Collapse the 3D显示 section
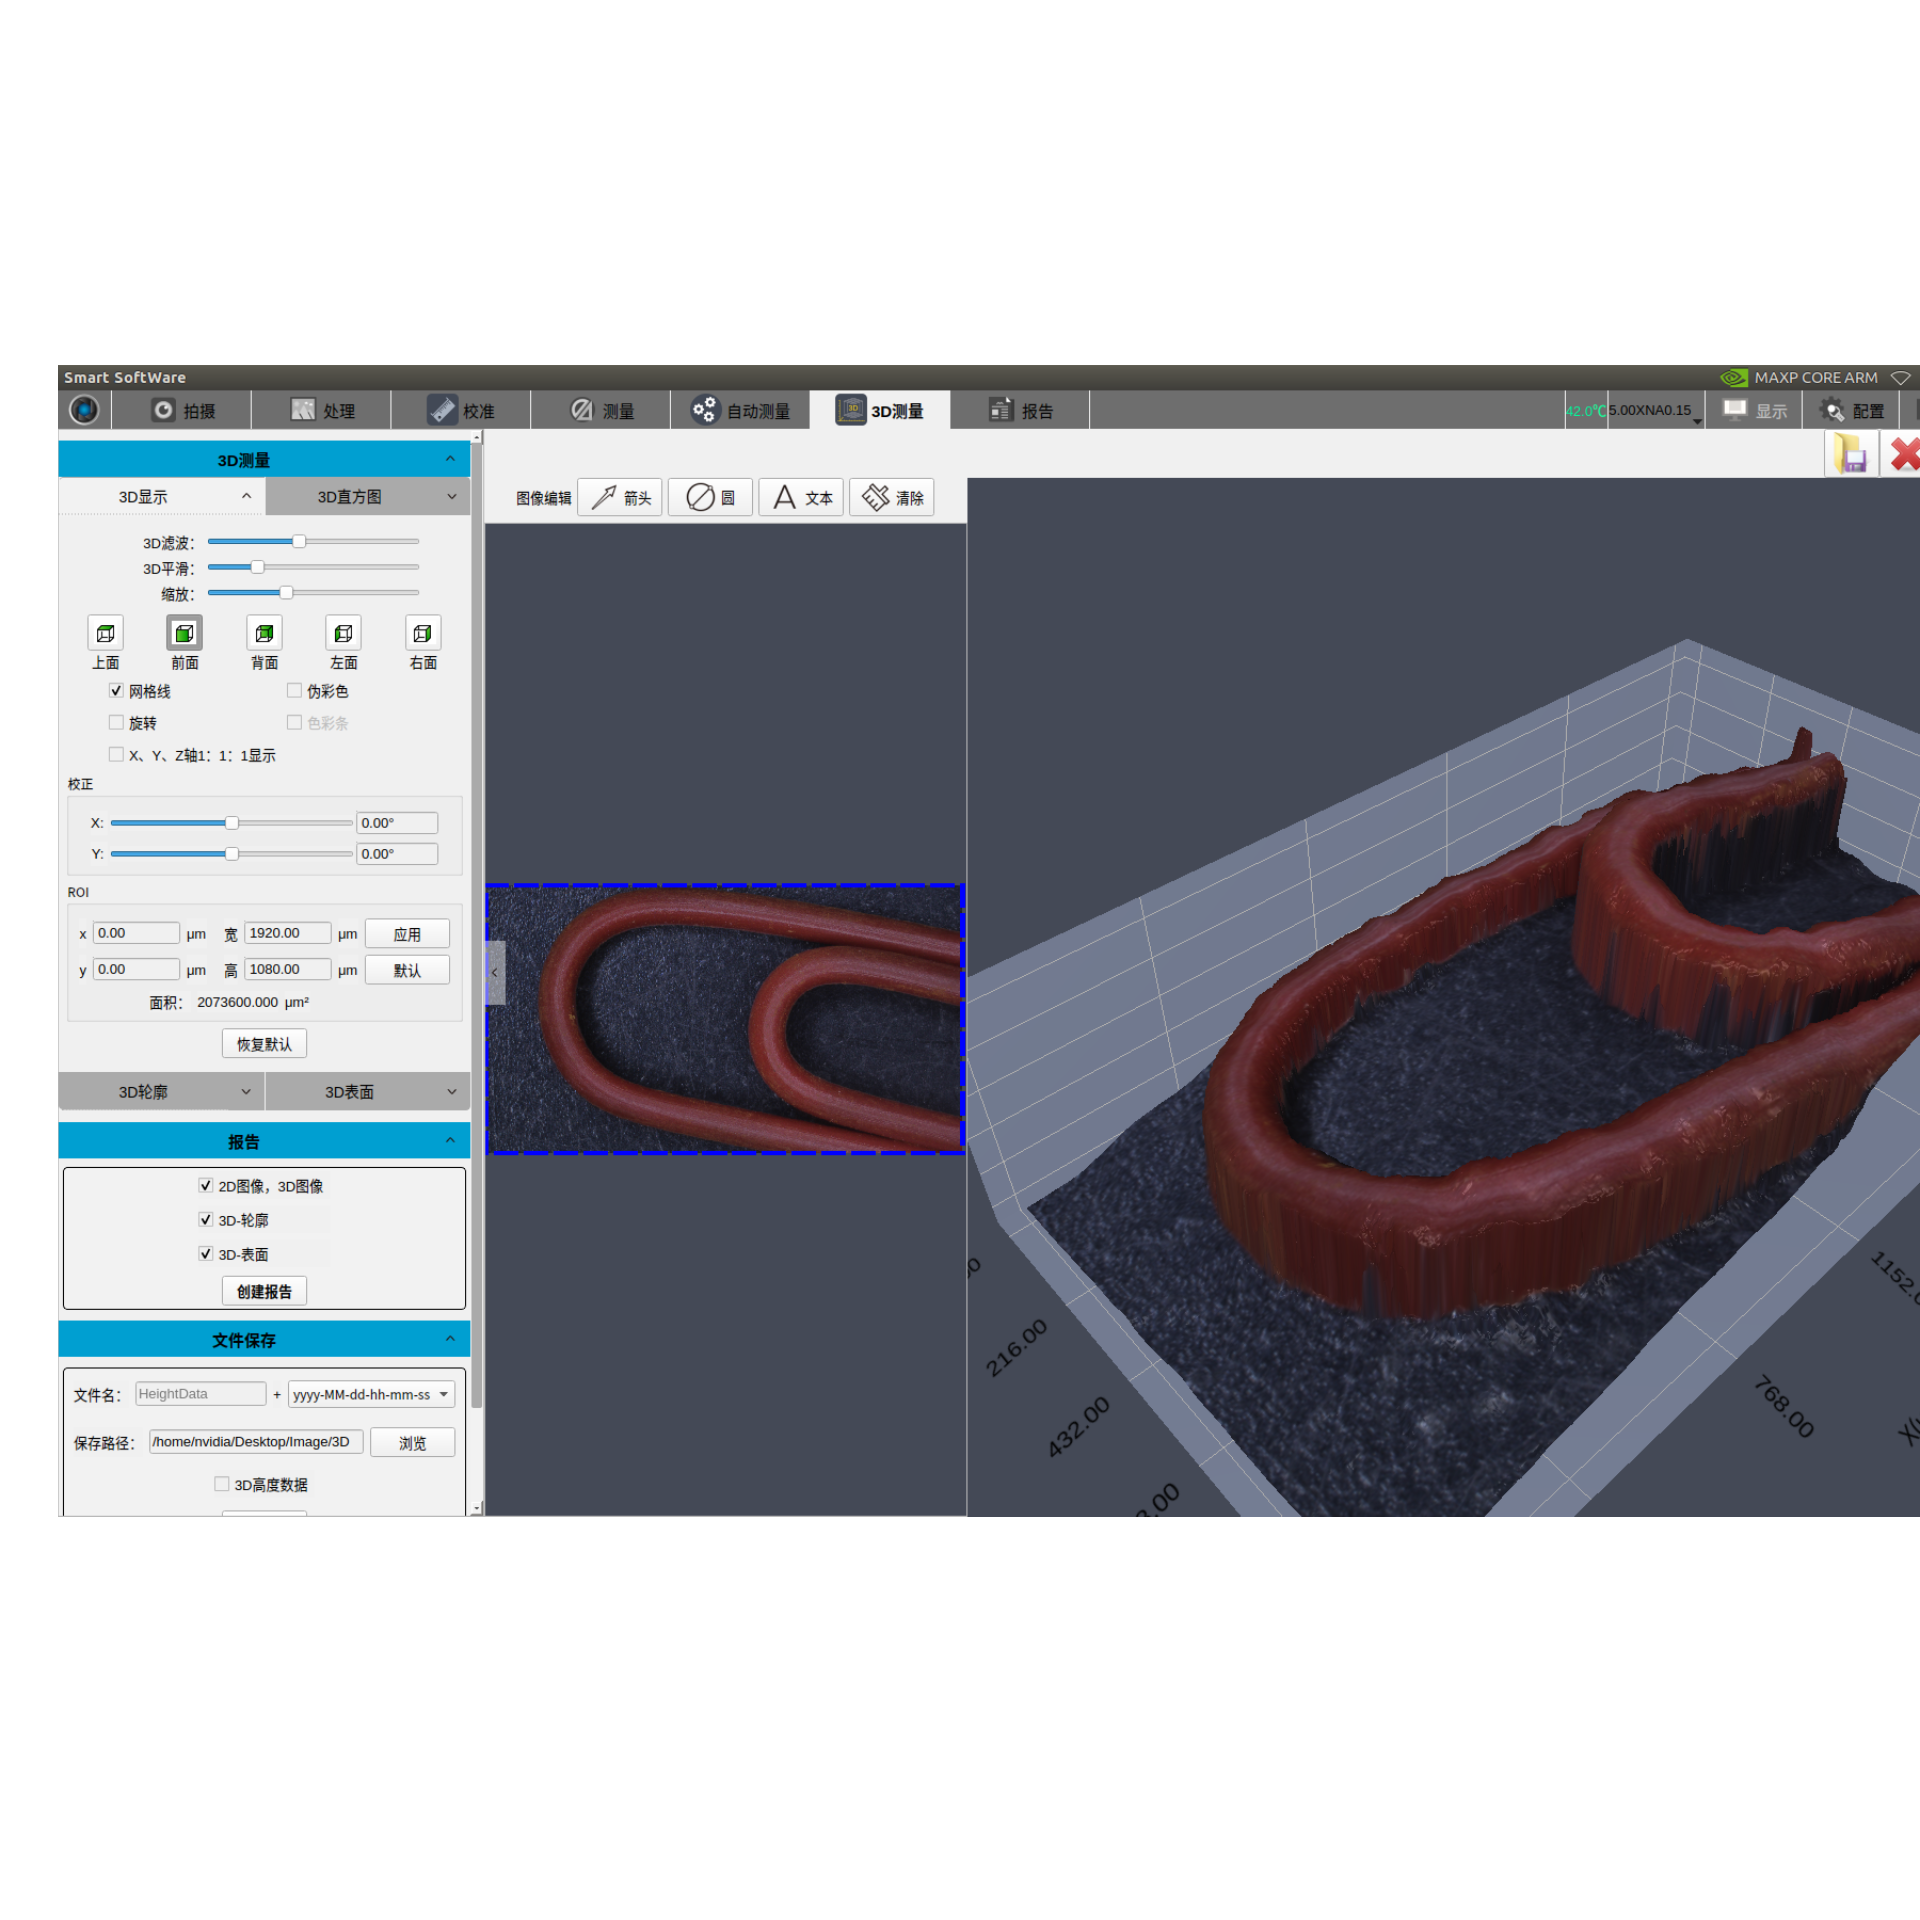1920x1920 pixels. point(162,496)
